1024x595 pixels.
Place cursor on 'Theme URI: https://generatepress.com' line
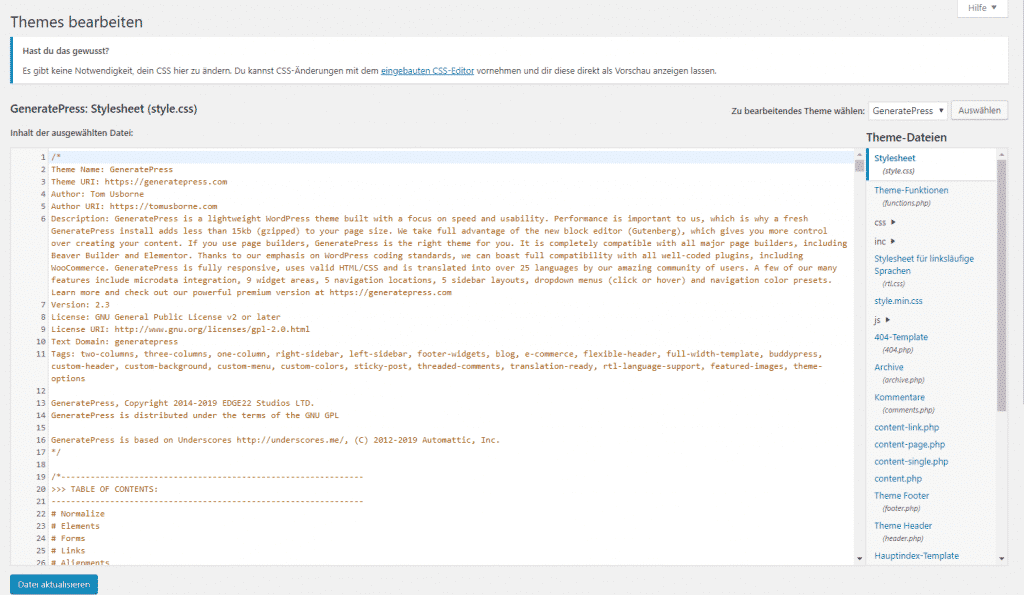(139, 182)
